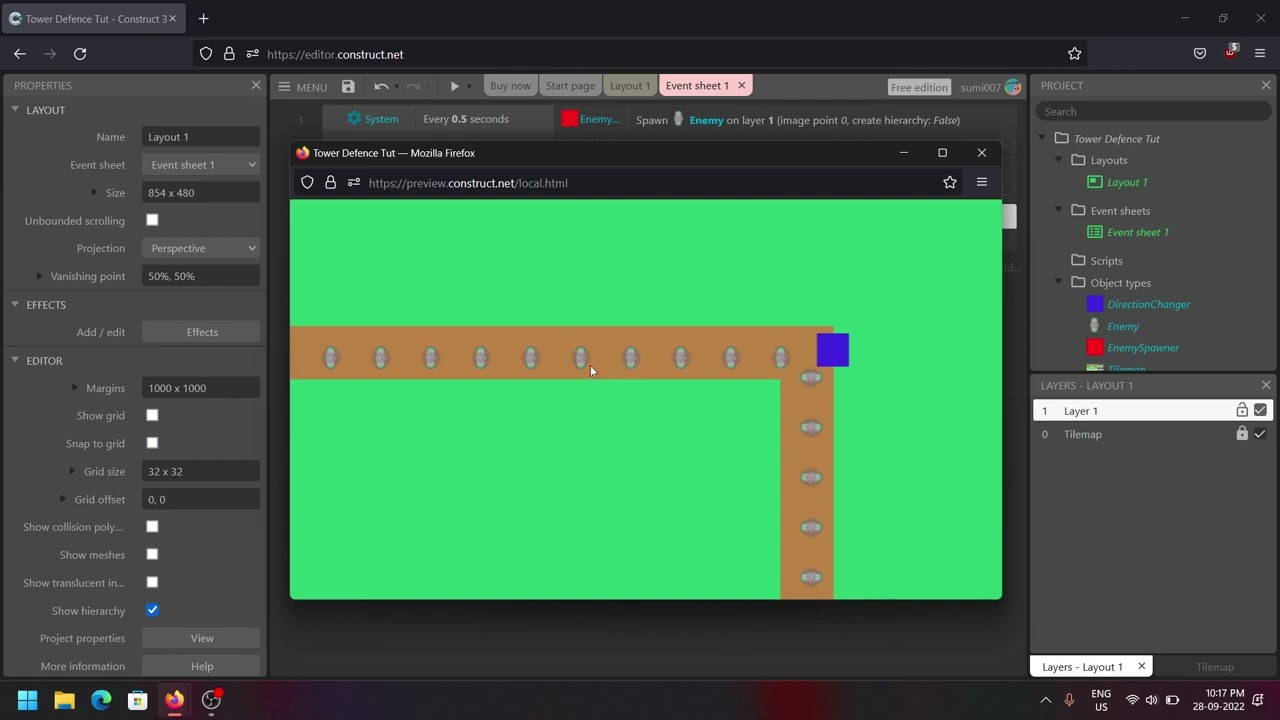This screenshot has height=720, width=1280.
Task: Toggle visibility of Layer 1
Action: point(1260,410)
